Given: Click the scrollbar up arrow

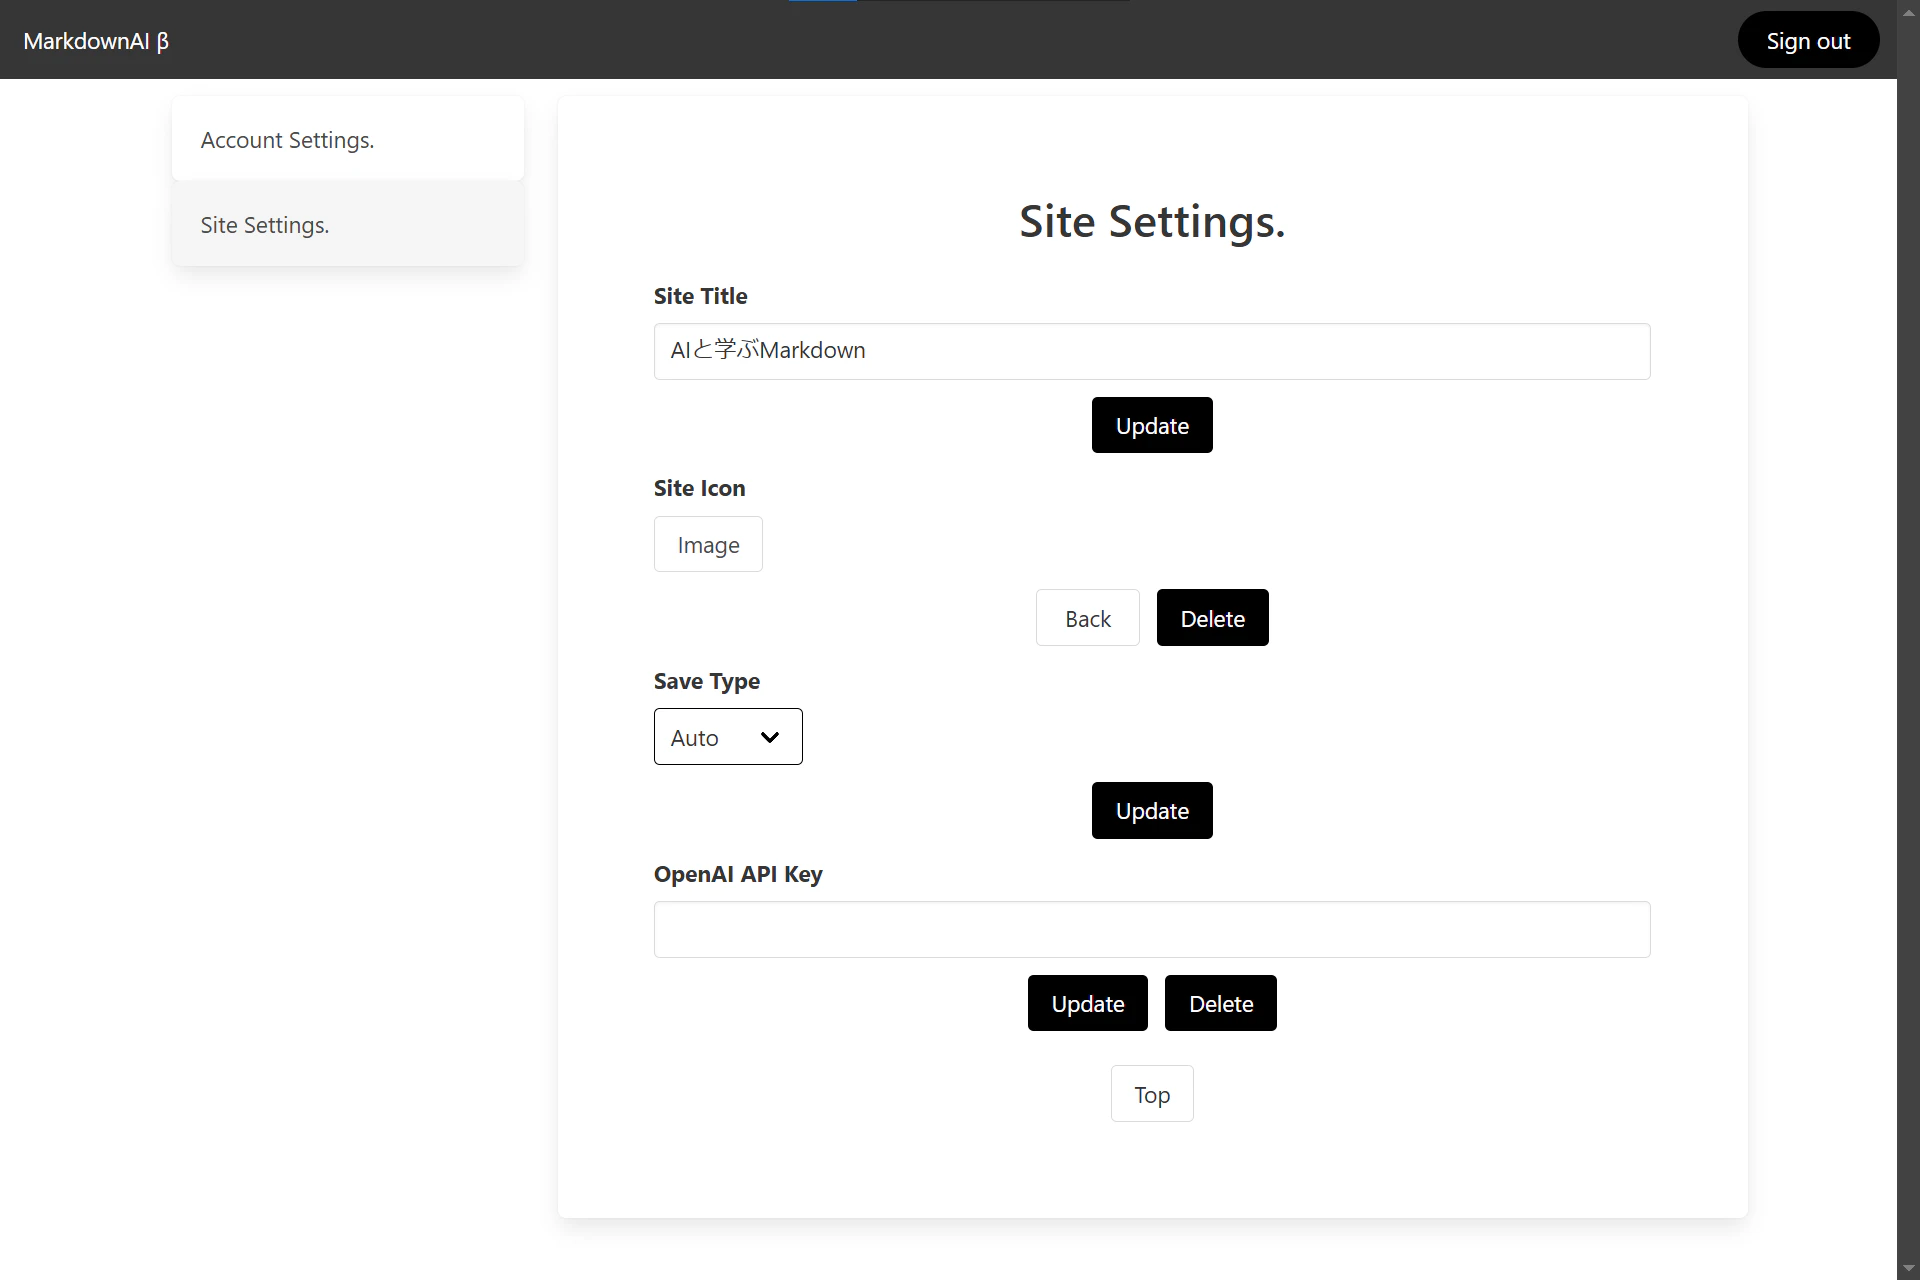Looking at the screenshot, I should [1908, 12].
